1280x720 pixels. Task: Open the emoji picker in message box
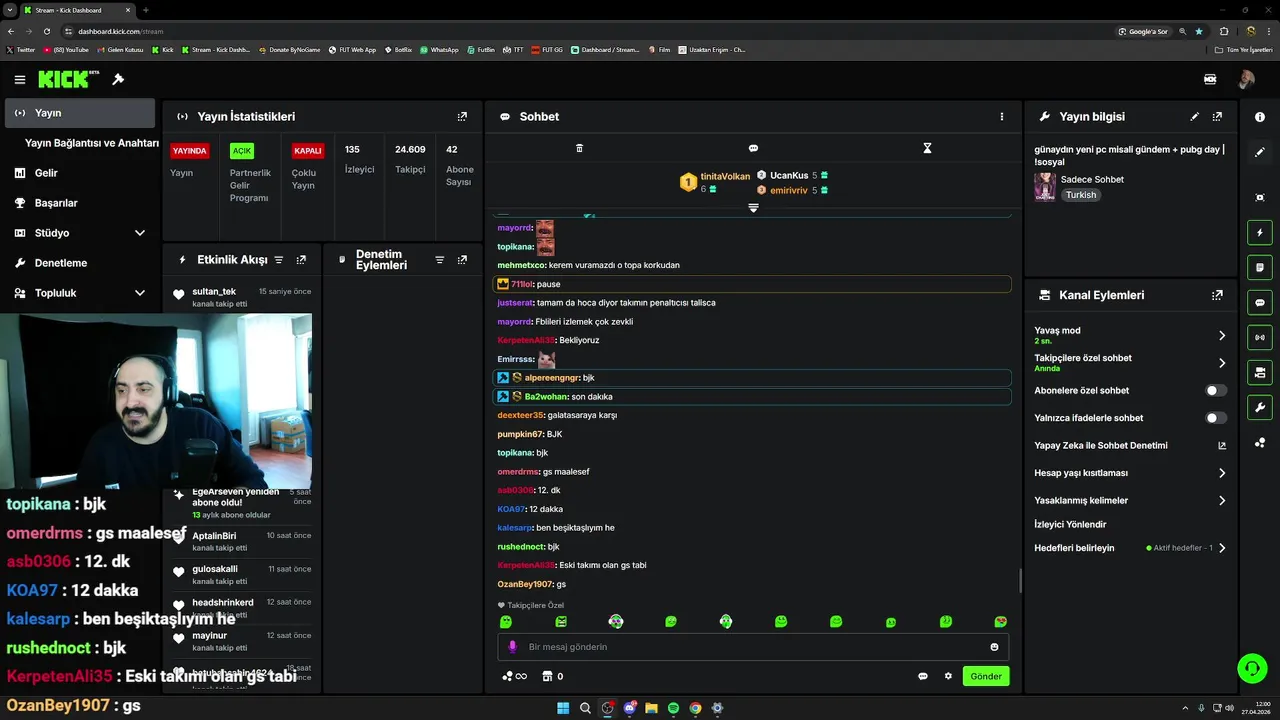[994, 647]
